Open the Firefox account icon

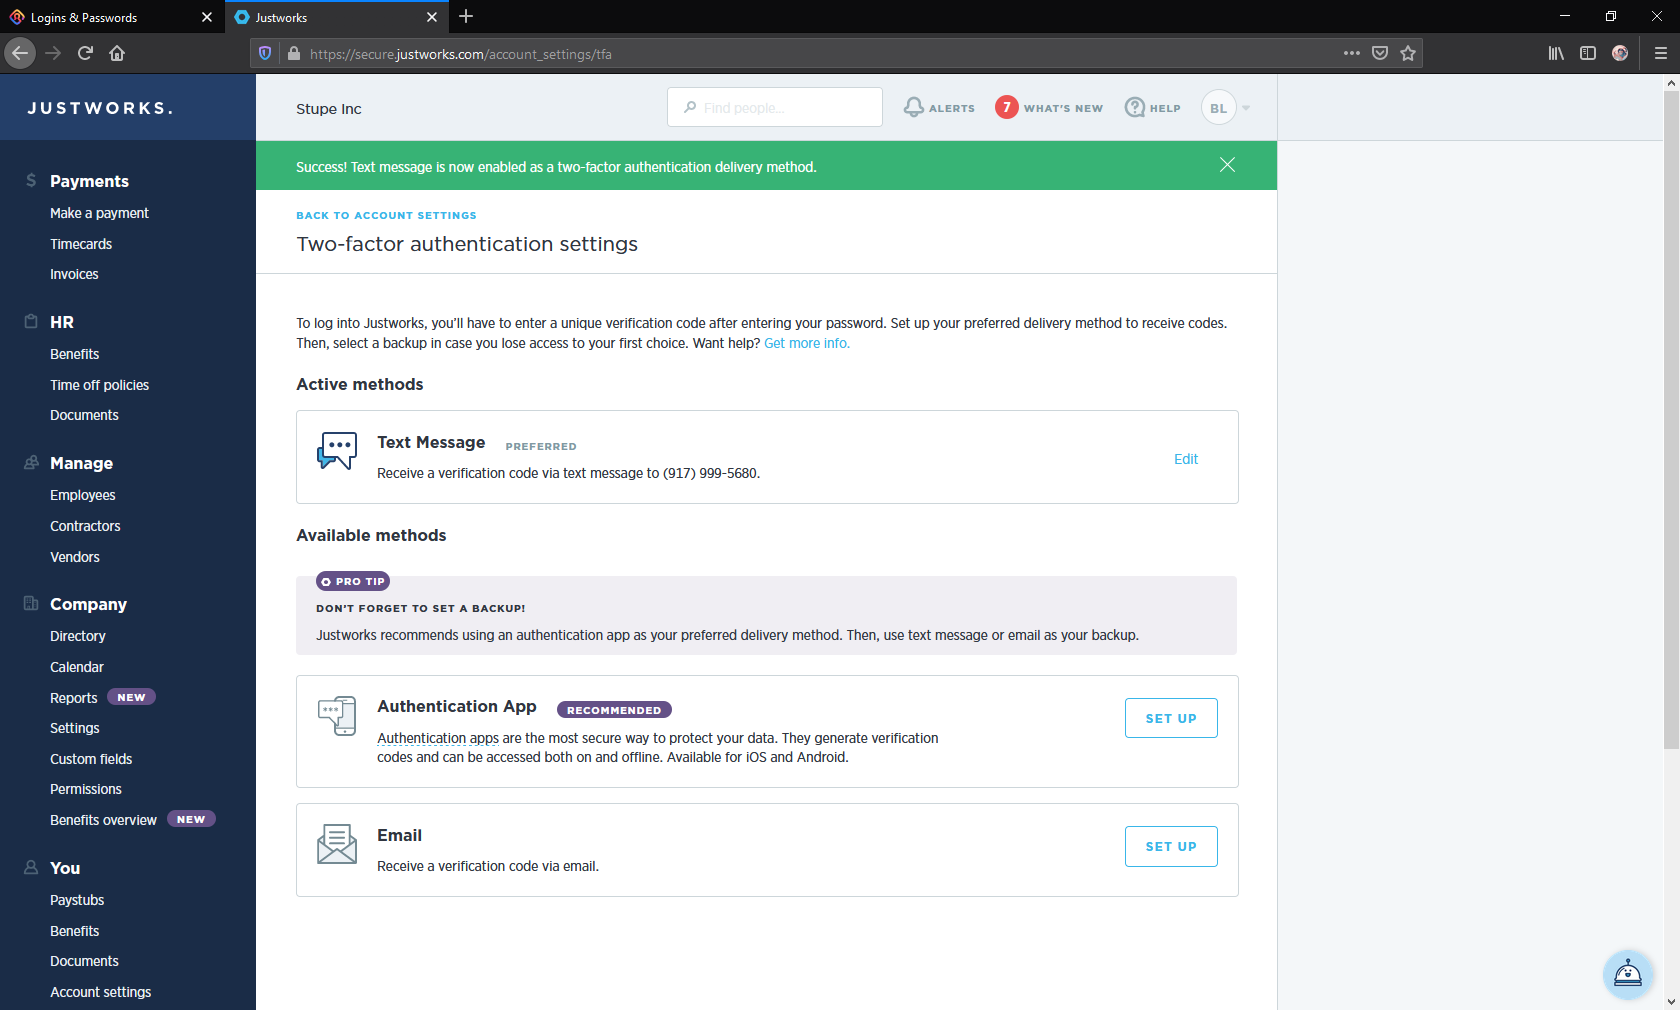pyautogui.click(x=1620, y=53)
